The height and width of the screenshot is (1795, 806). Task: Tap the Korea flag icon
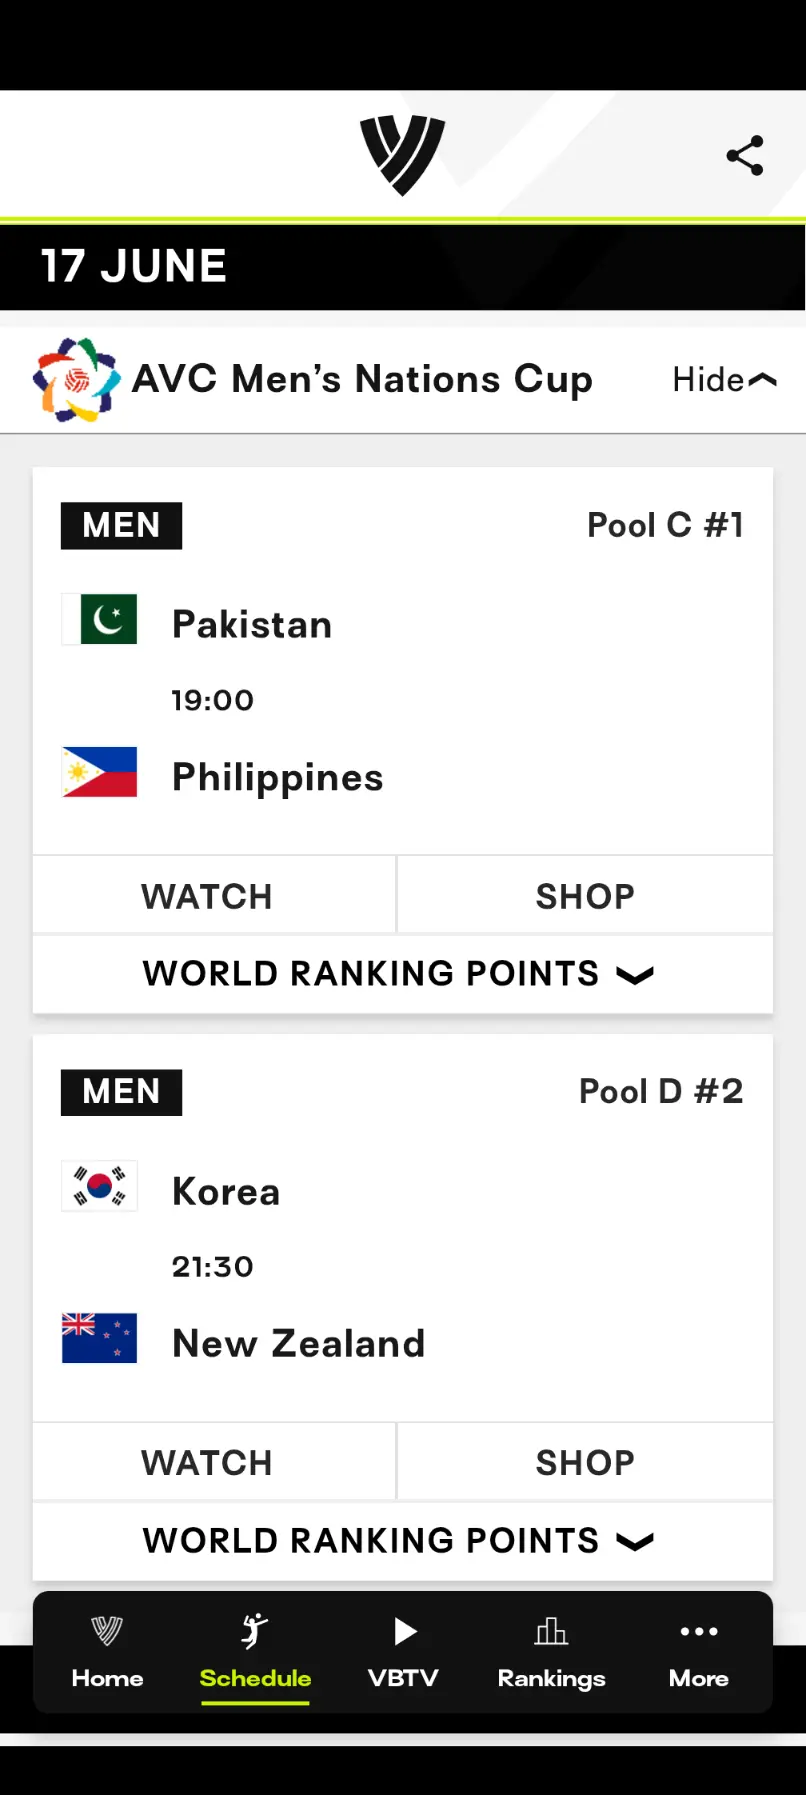99,1186
